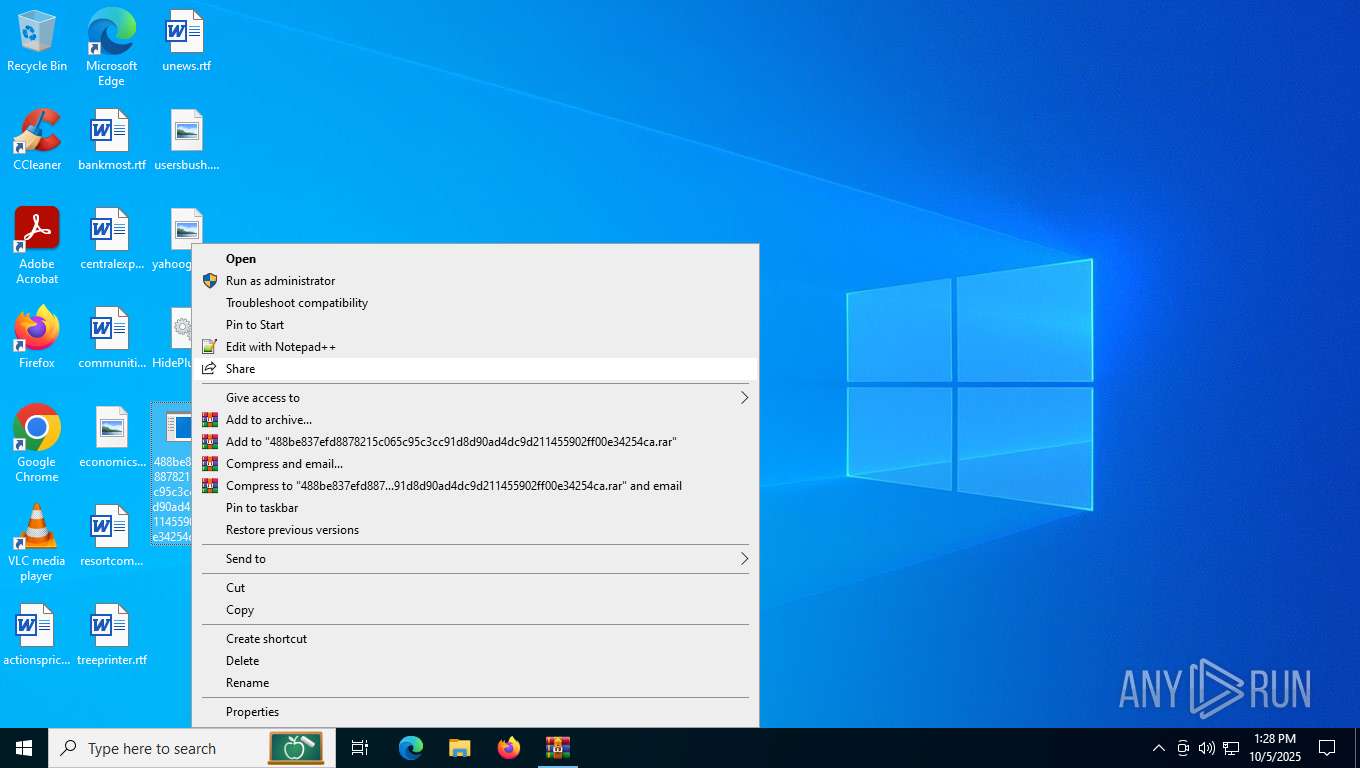Viewport: 1360px width, 768px height.
Task: Click the taskbar search box
Action: point(192,748)
